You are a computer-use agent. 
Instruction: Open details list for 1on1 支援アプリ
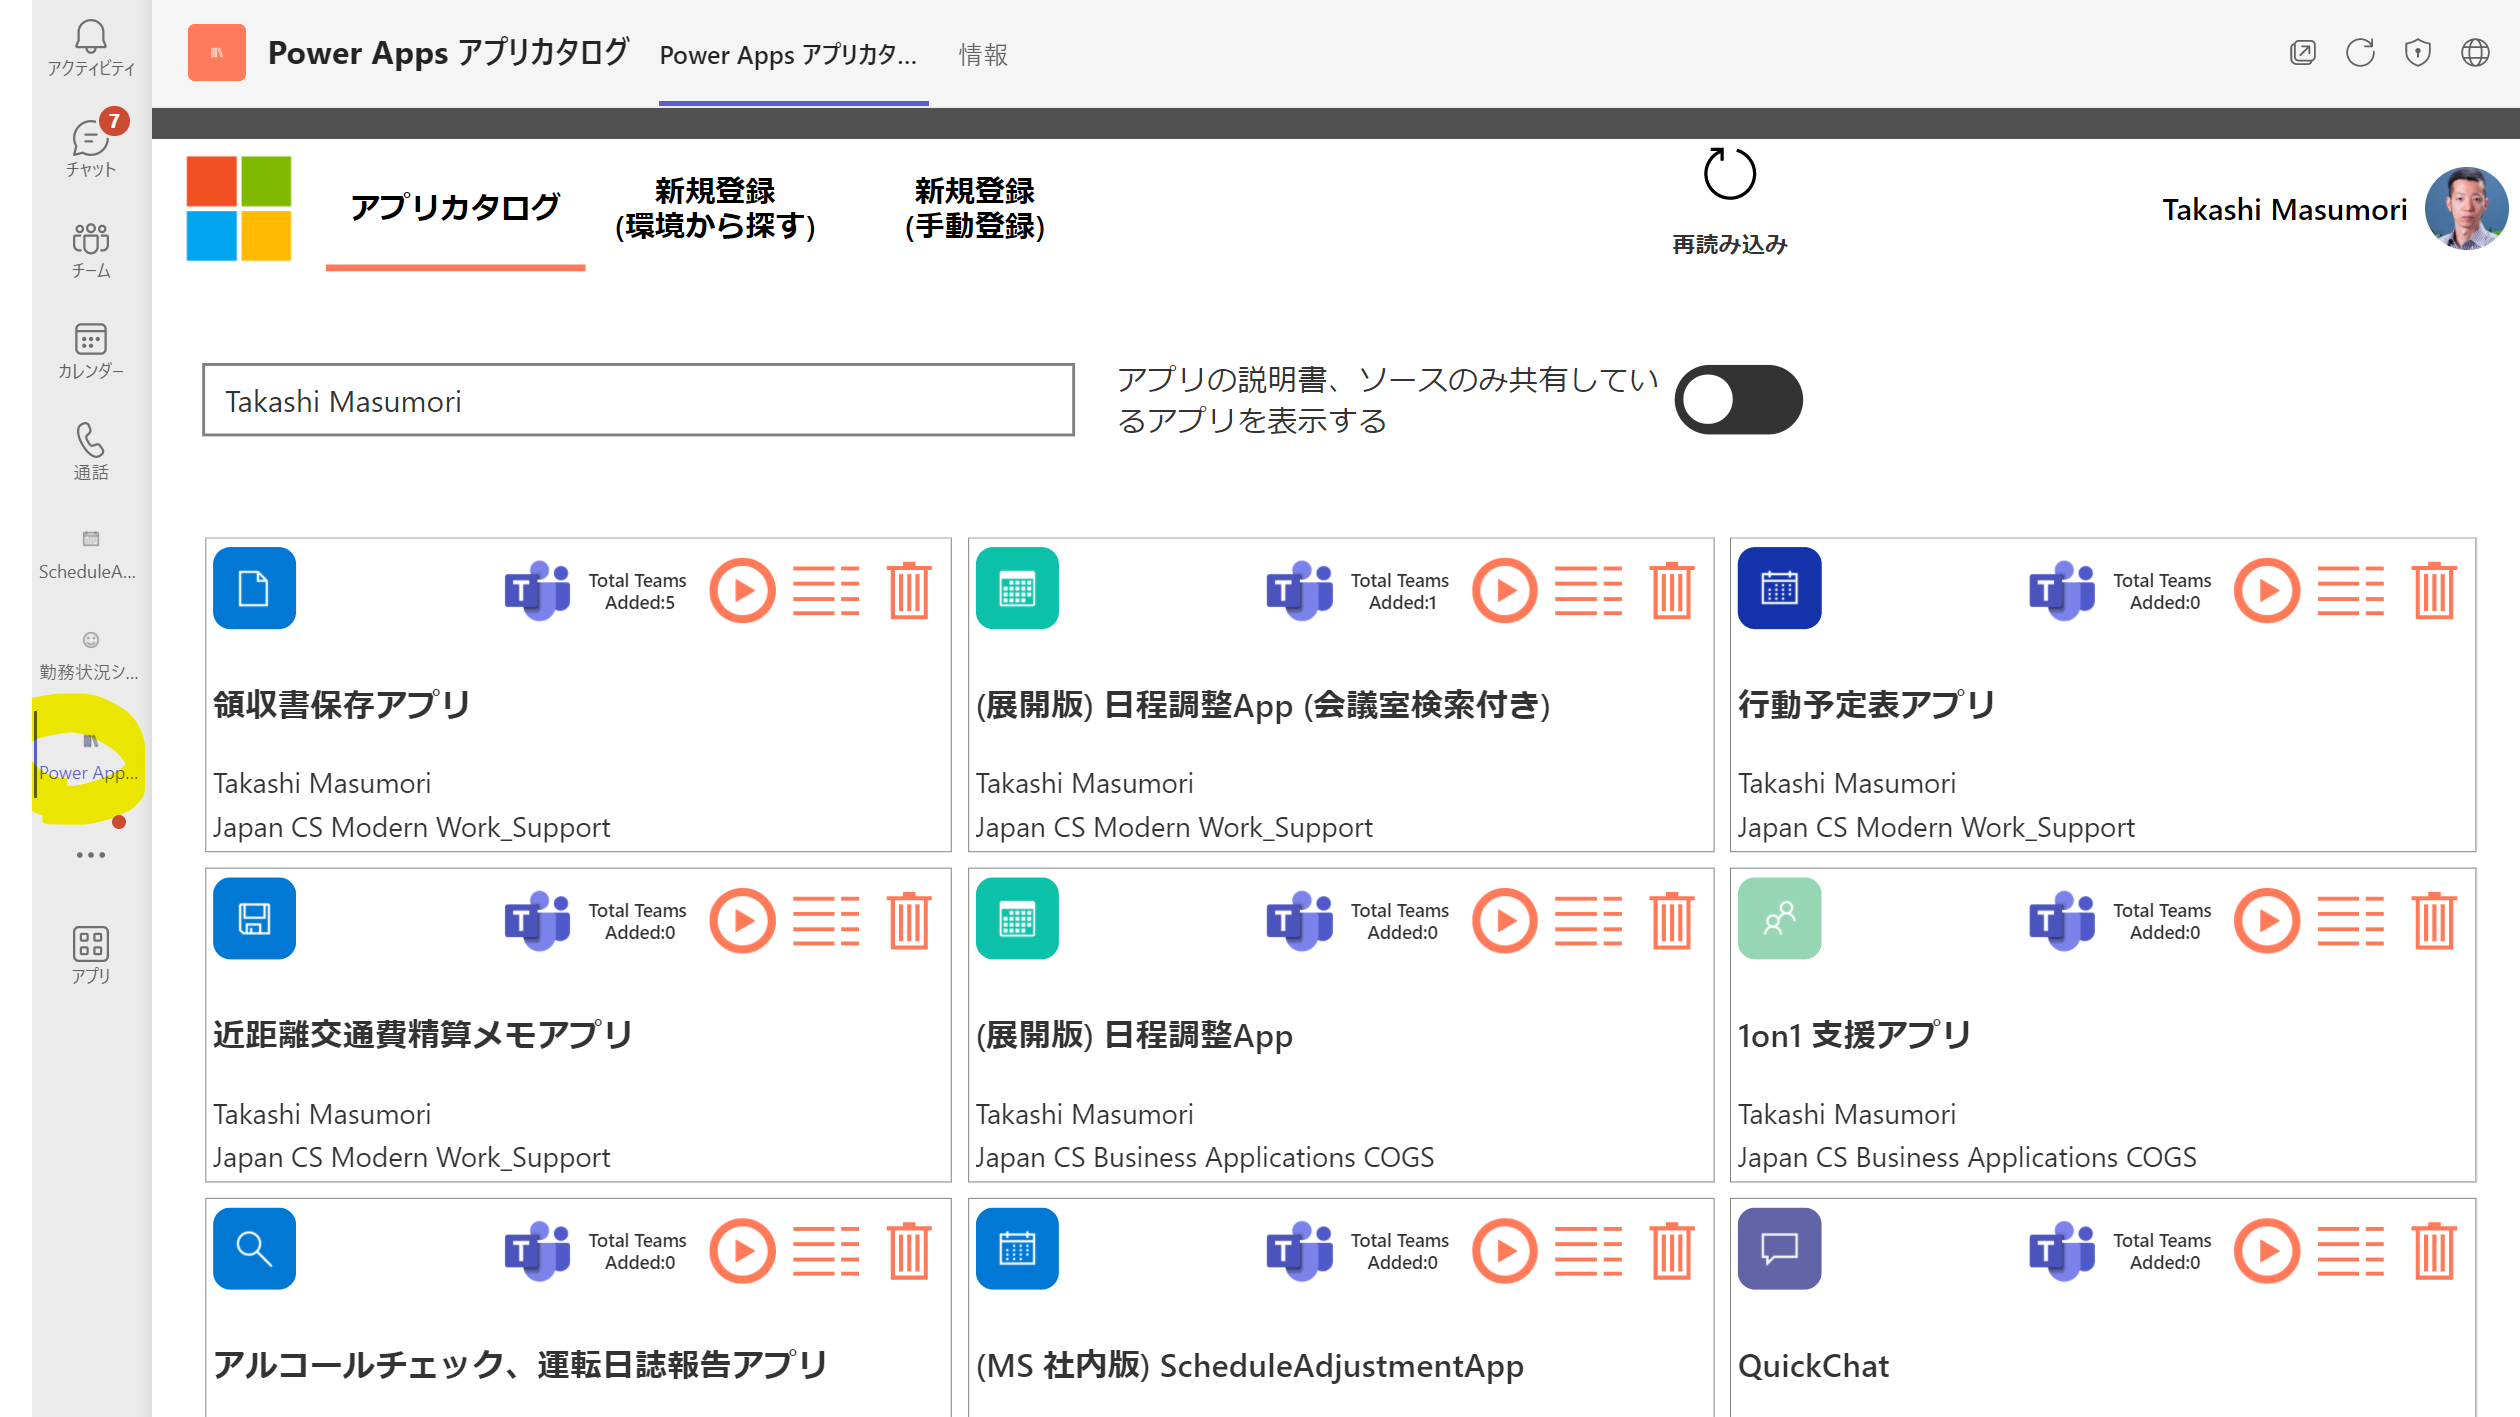[2350, 920]
